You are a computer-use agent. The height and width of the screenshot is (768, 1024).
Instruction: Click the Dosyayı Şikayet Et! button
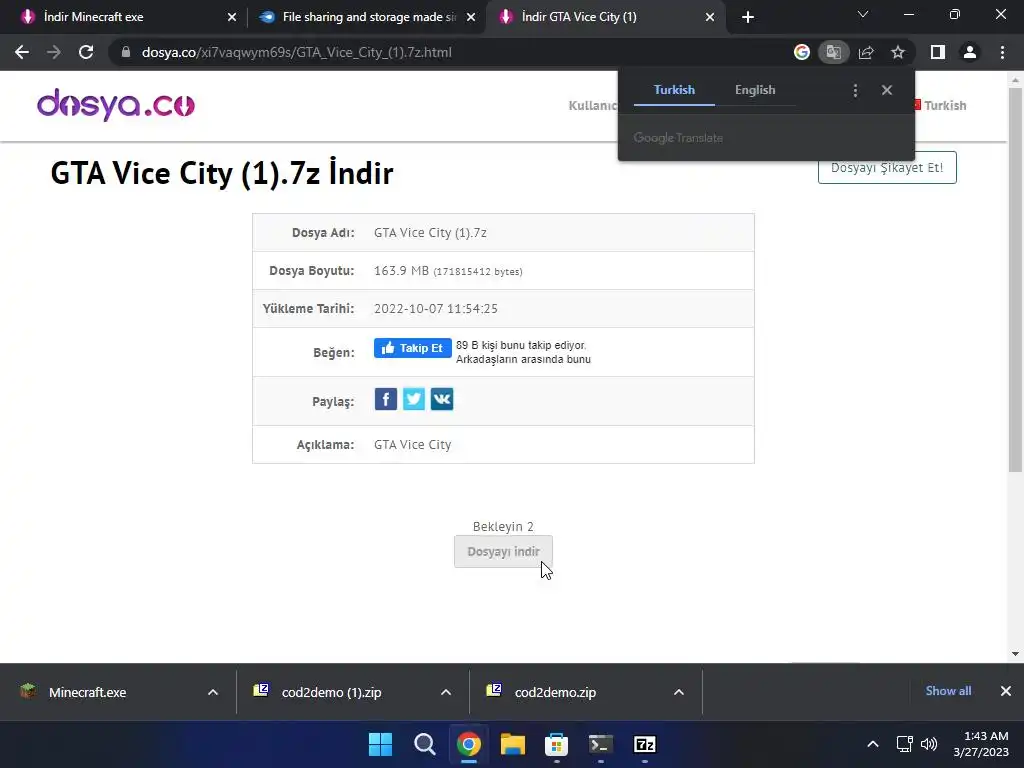pyautogui.click(x=888, y=168)
